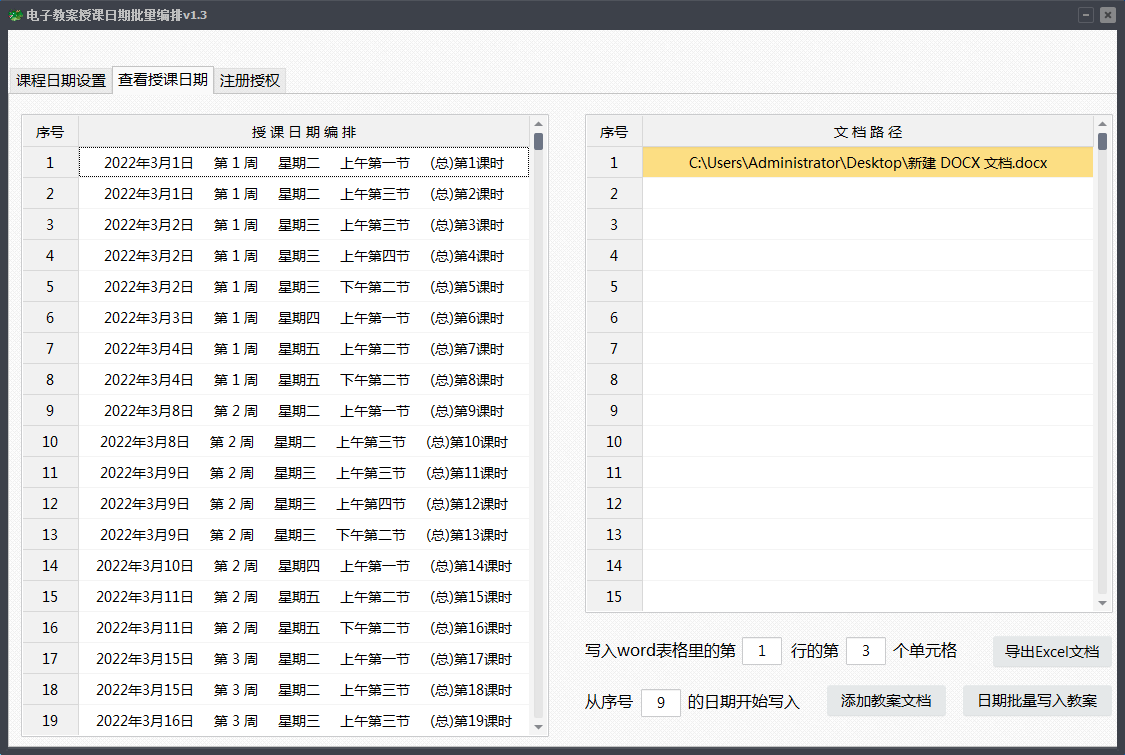Click the down arrow of schedule list scrollbar
The image size is (1125, 755).
538,727
